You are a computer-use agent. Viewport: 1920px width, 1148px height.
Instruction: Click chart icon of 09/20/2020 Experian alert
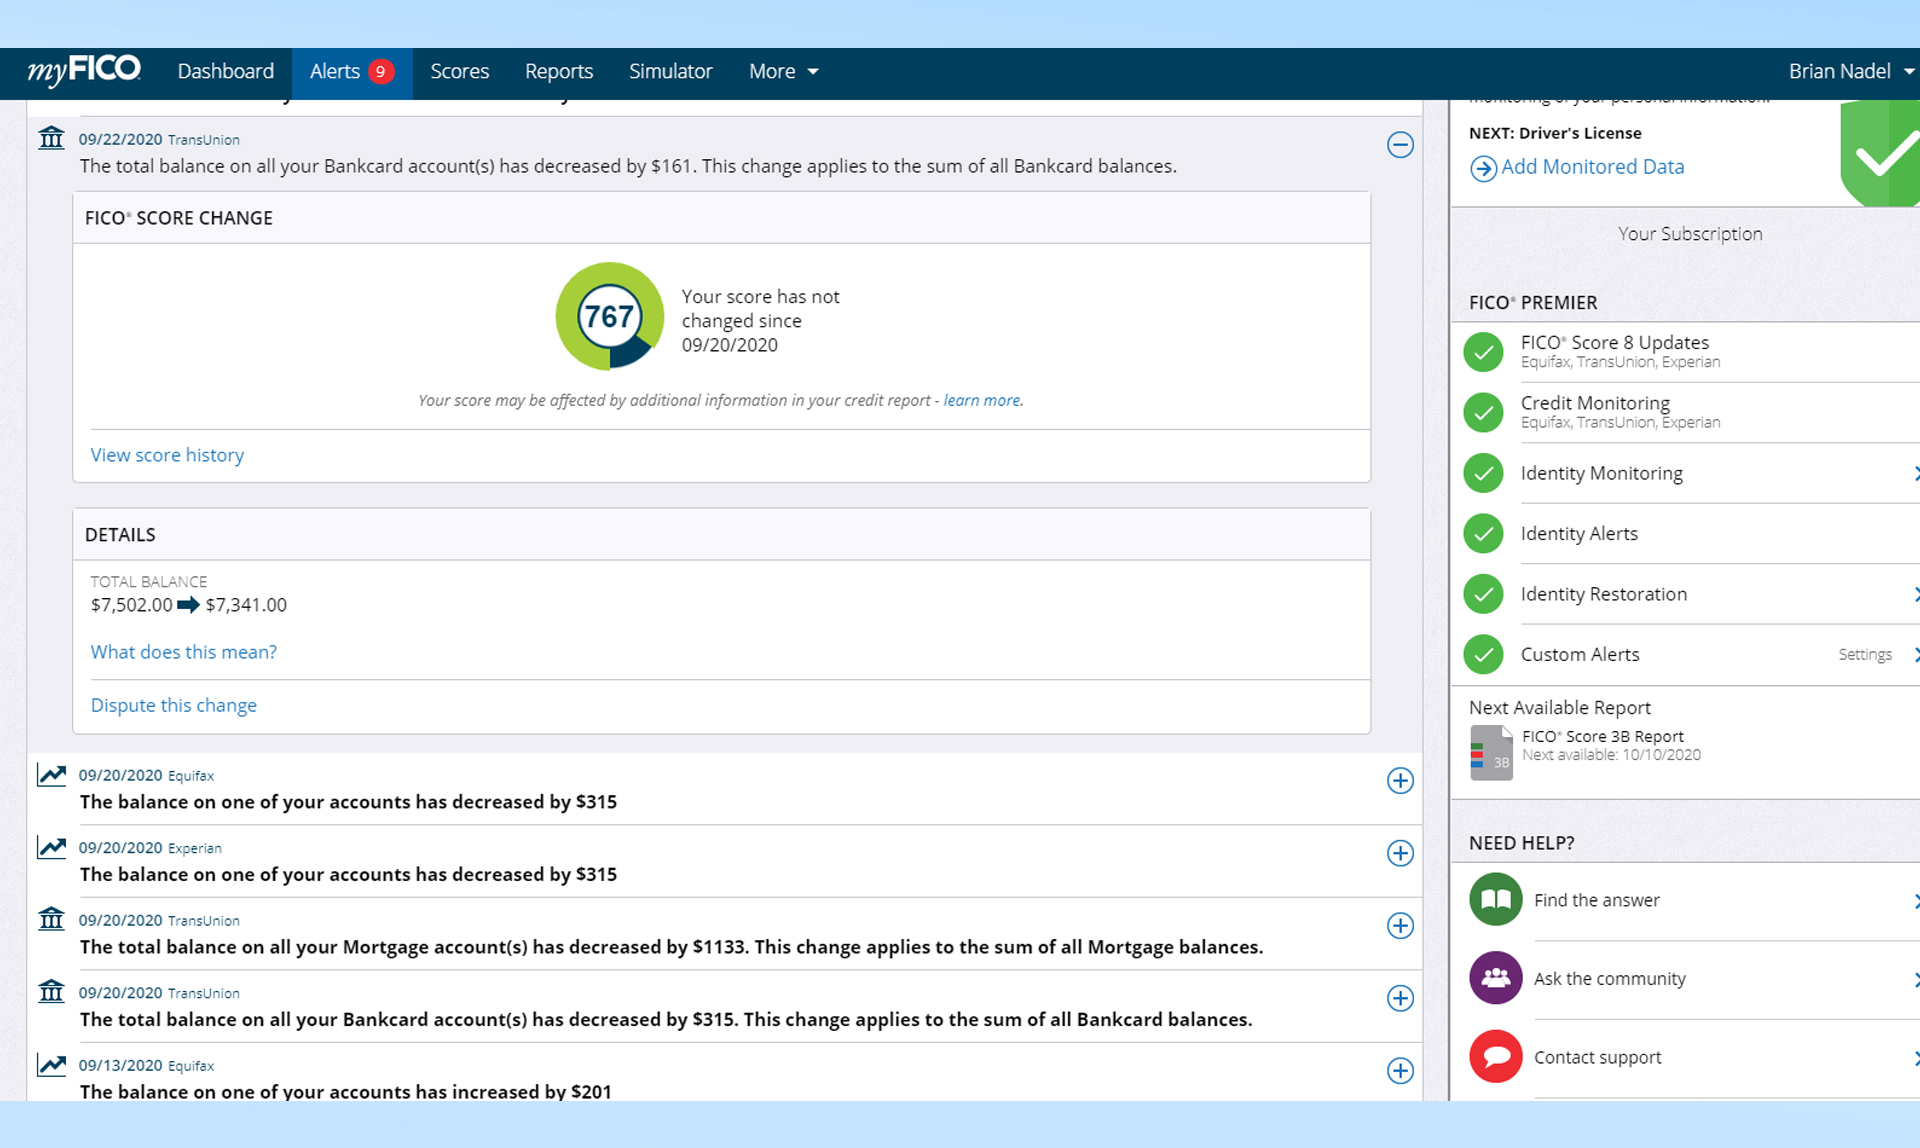click(x=51, y=848)
